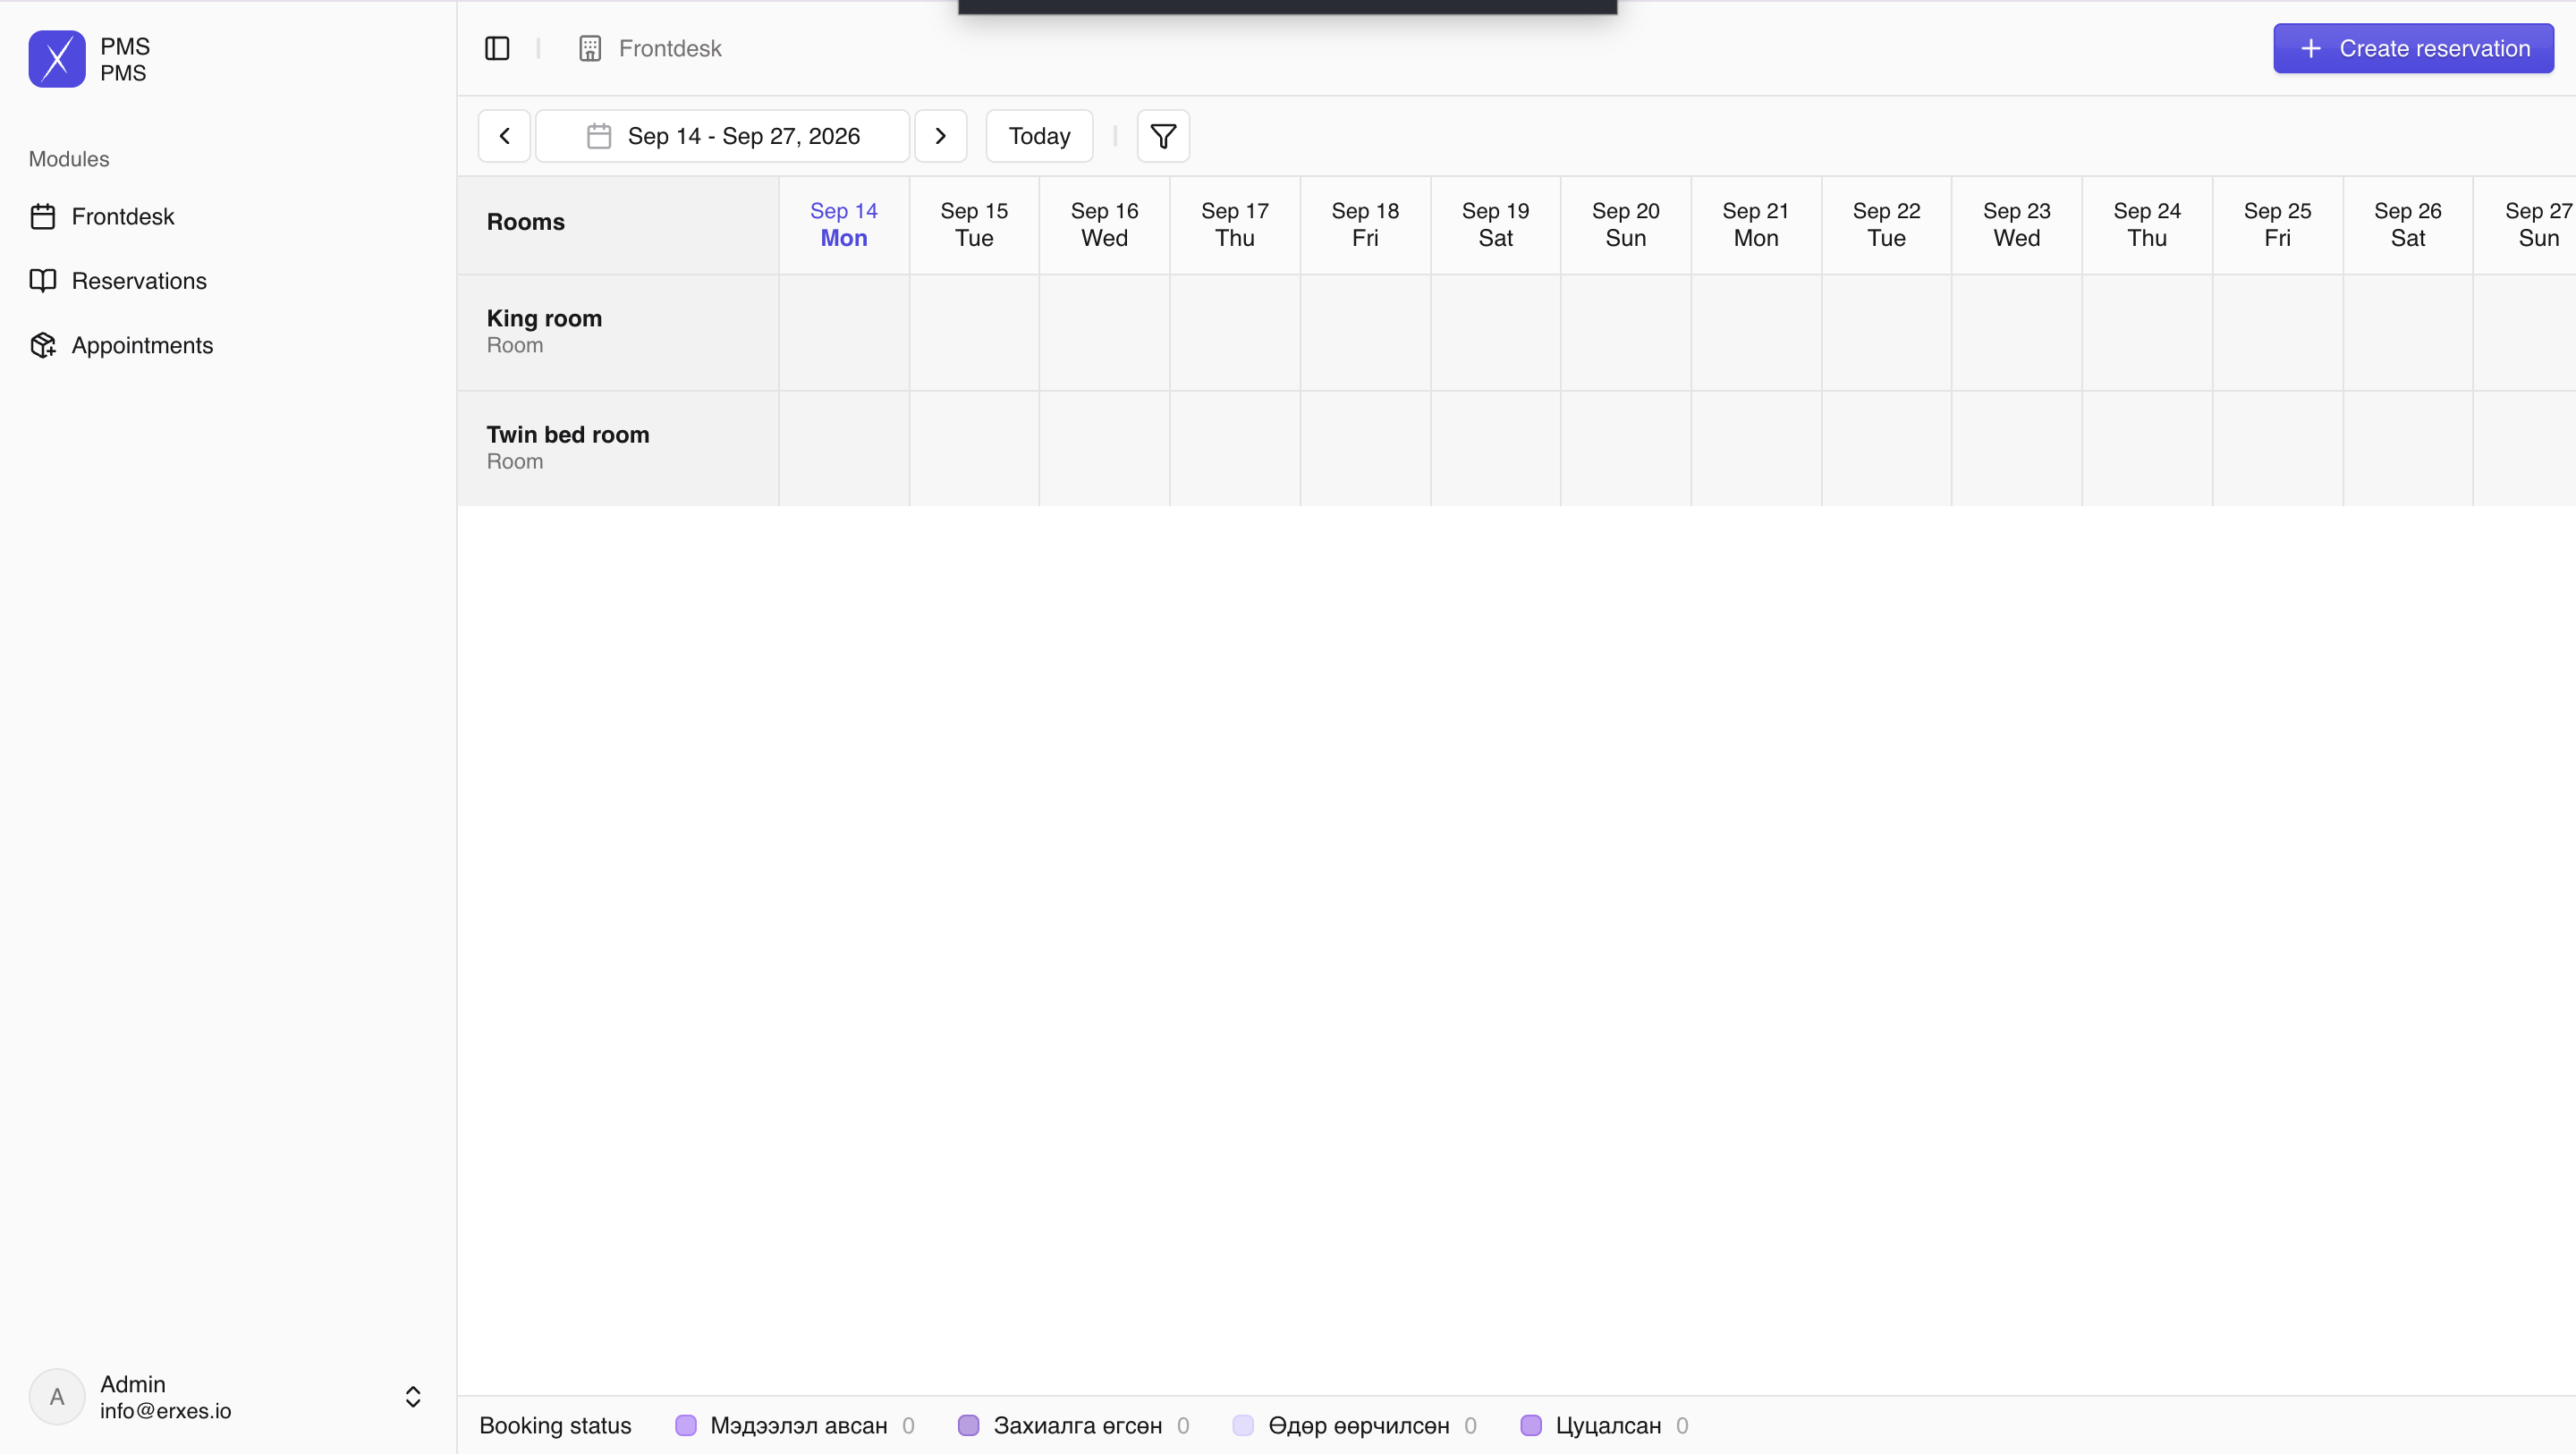The height and width of the screenshot is (1454, 2576).
Task: Click Create reservation button
Action: pos(2413,48)
